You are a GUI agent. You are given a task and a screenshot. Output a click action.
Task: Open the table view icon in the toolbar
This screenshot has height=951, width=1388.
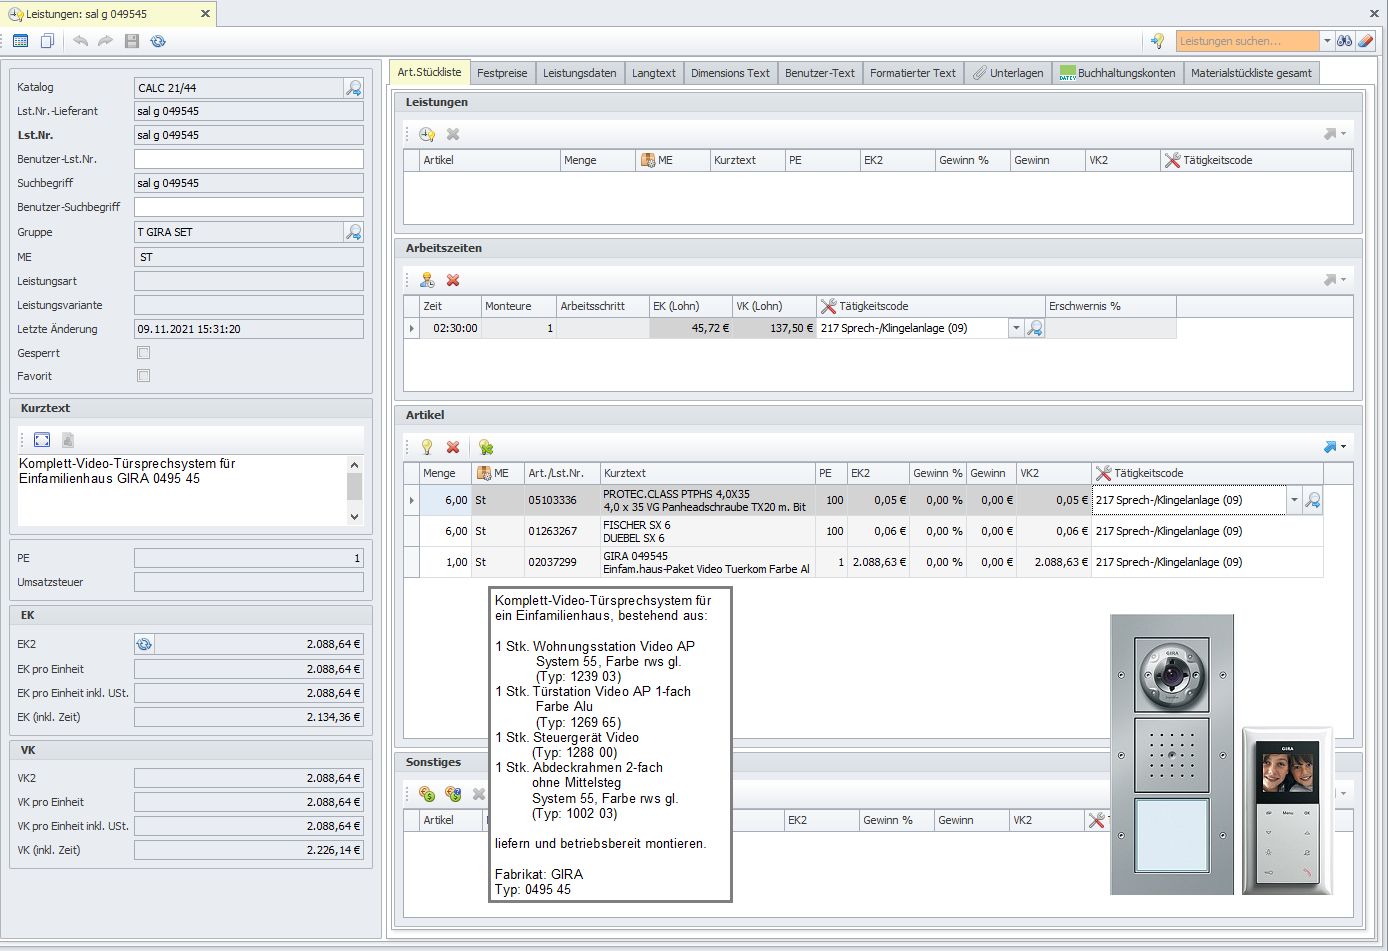tap(20, 41)
